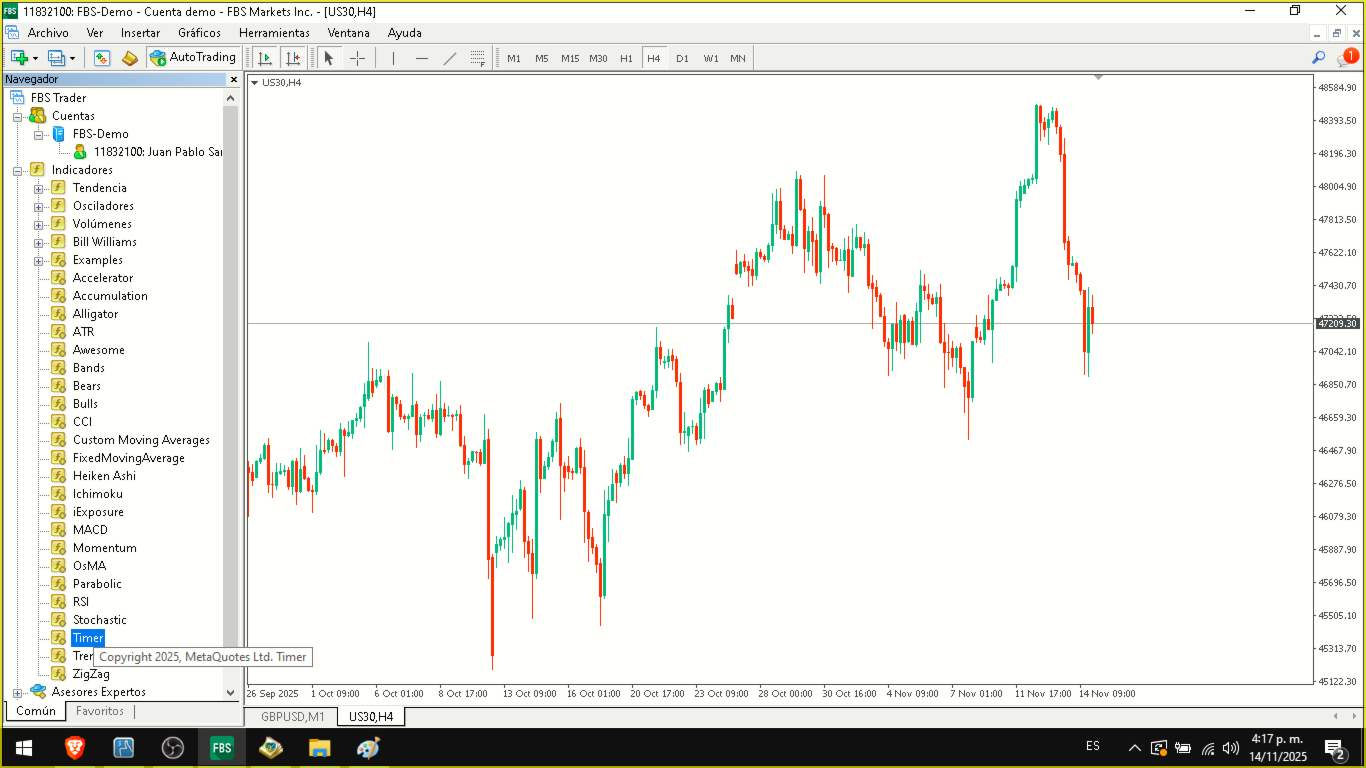
Task: Open the notifications bubble icon
Action: click(1346, 58)
